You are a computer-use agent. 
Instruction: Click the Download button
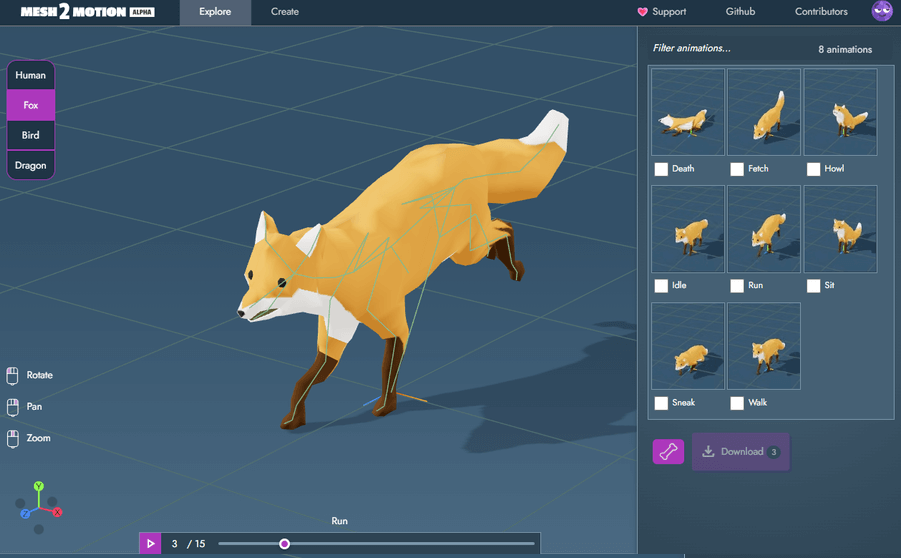click(x=741, y=452)
